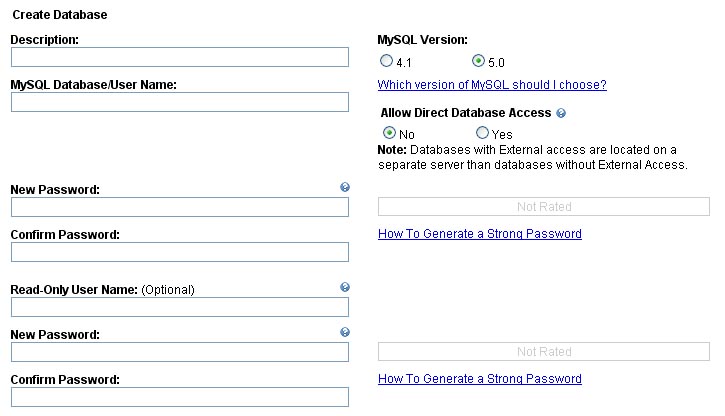This screenshot has width=725, height=416.
Task: Click help icon above second New Password field
Action: [345, 332]
